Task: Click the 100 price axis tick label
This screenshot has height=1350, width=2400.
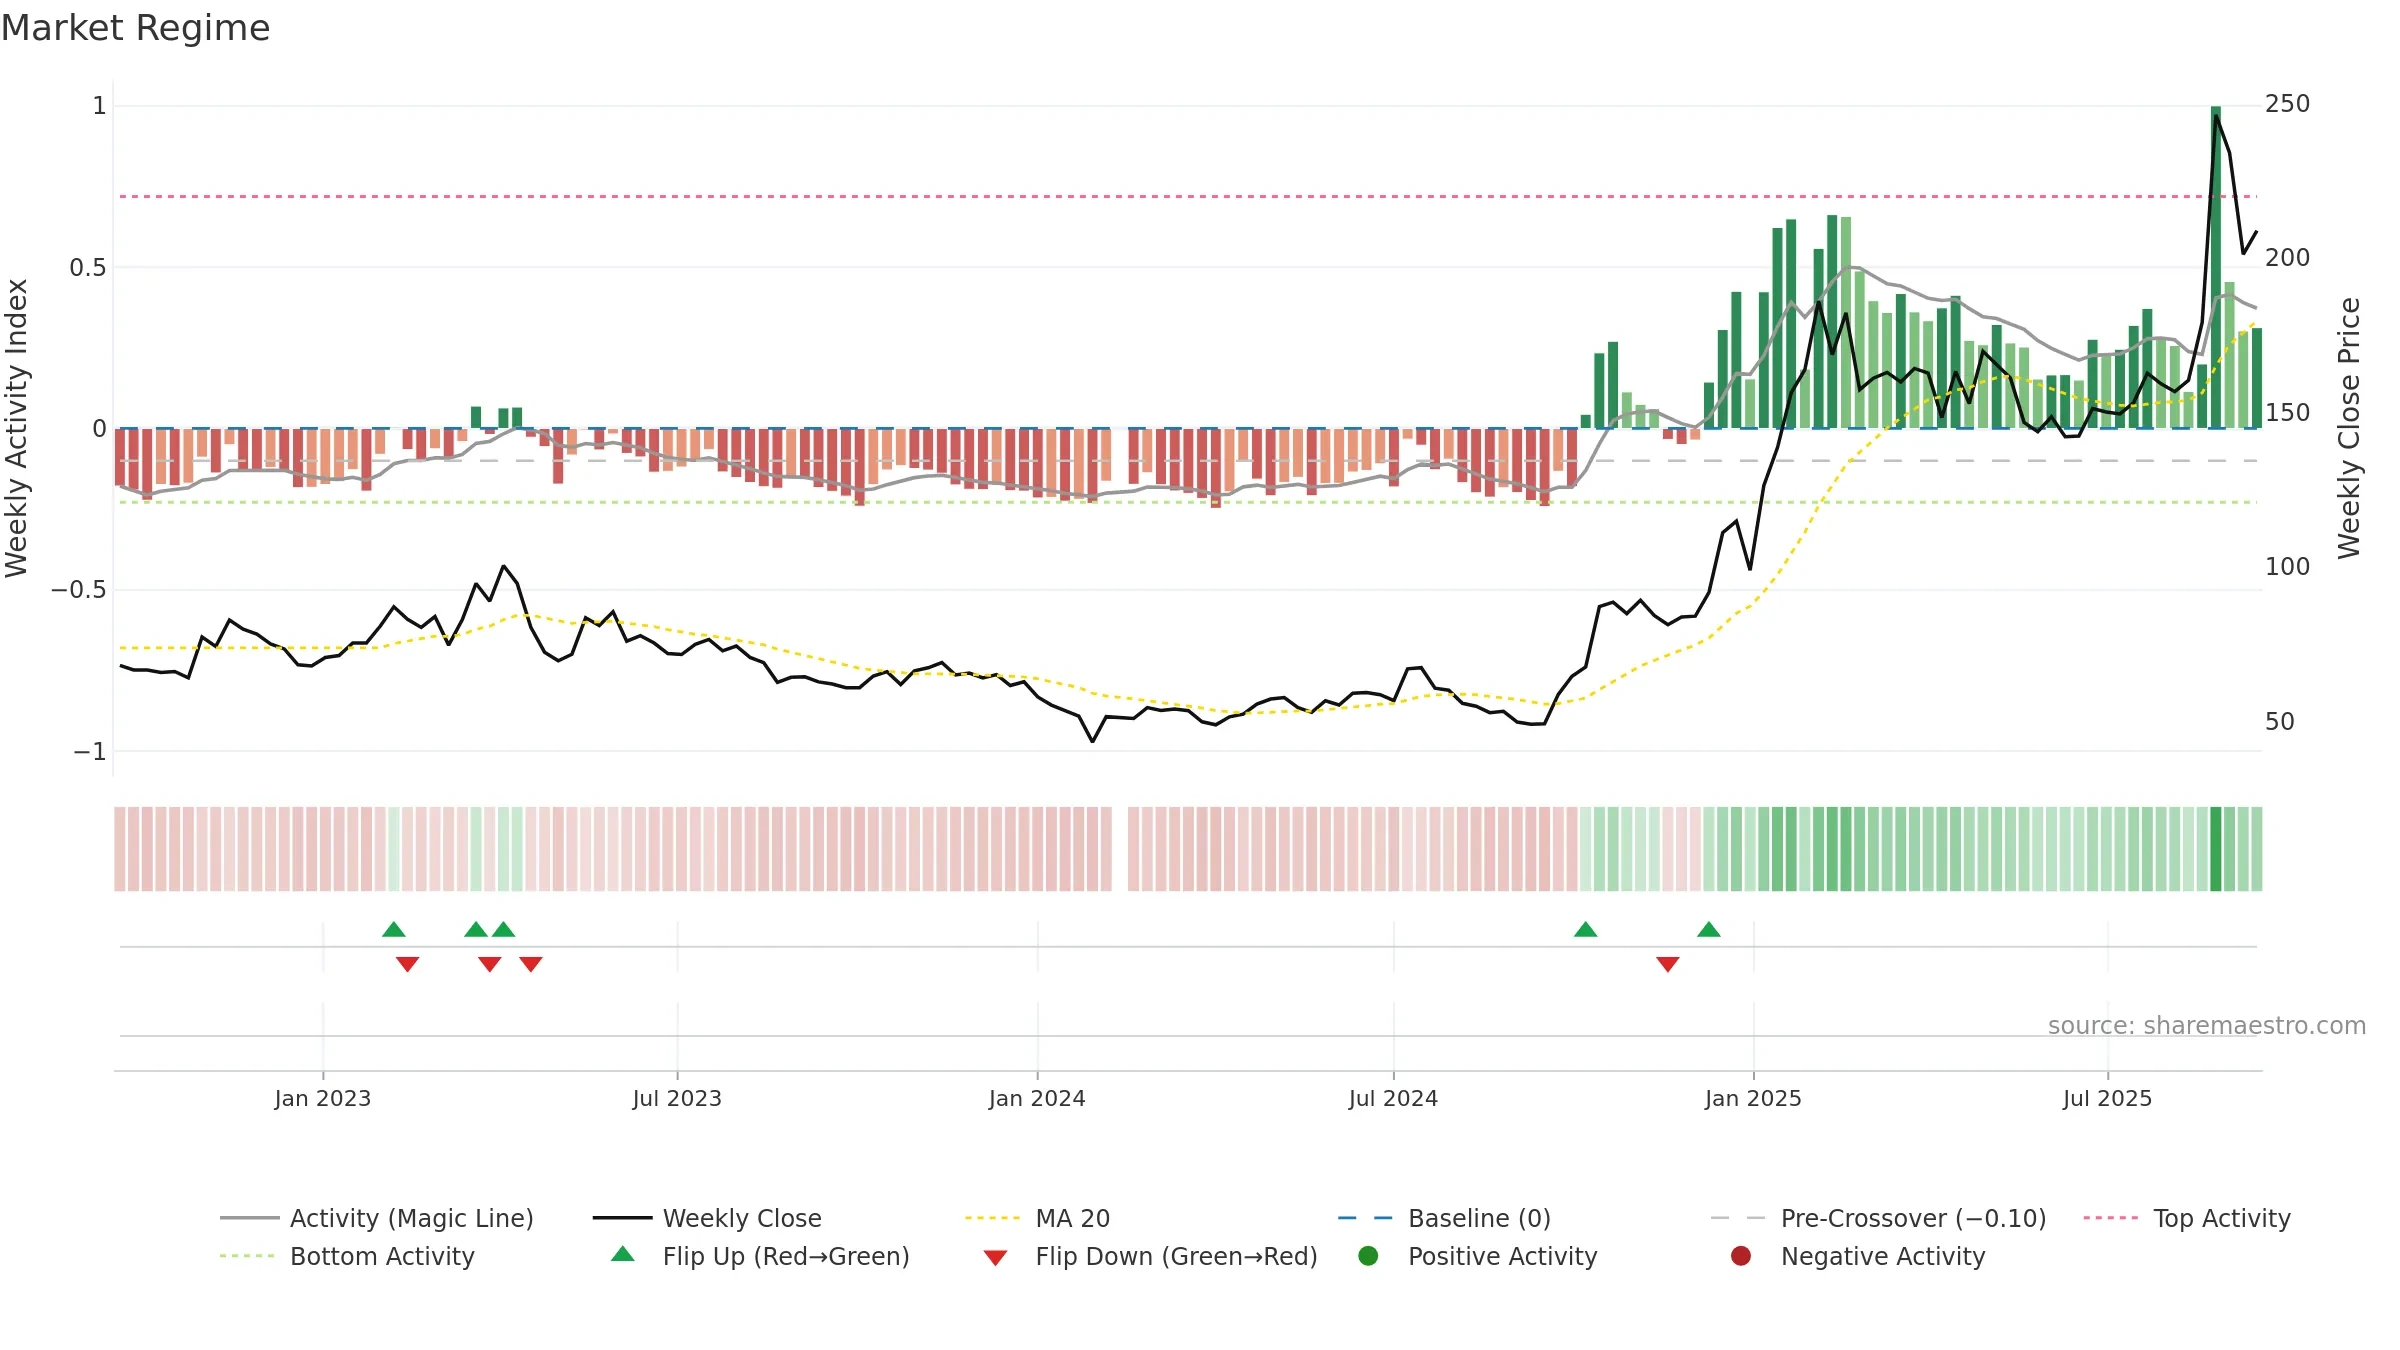Action: (2287, 567)
